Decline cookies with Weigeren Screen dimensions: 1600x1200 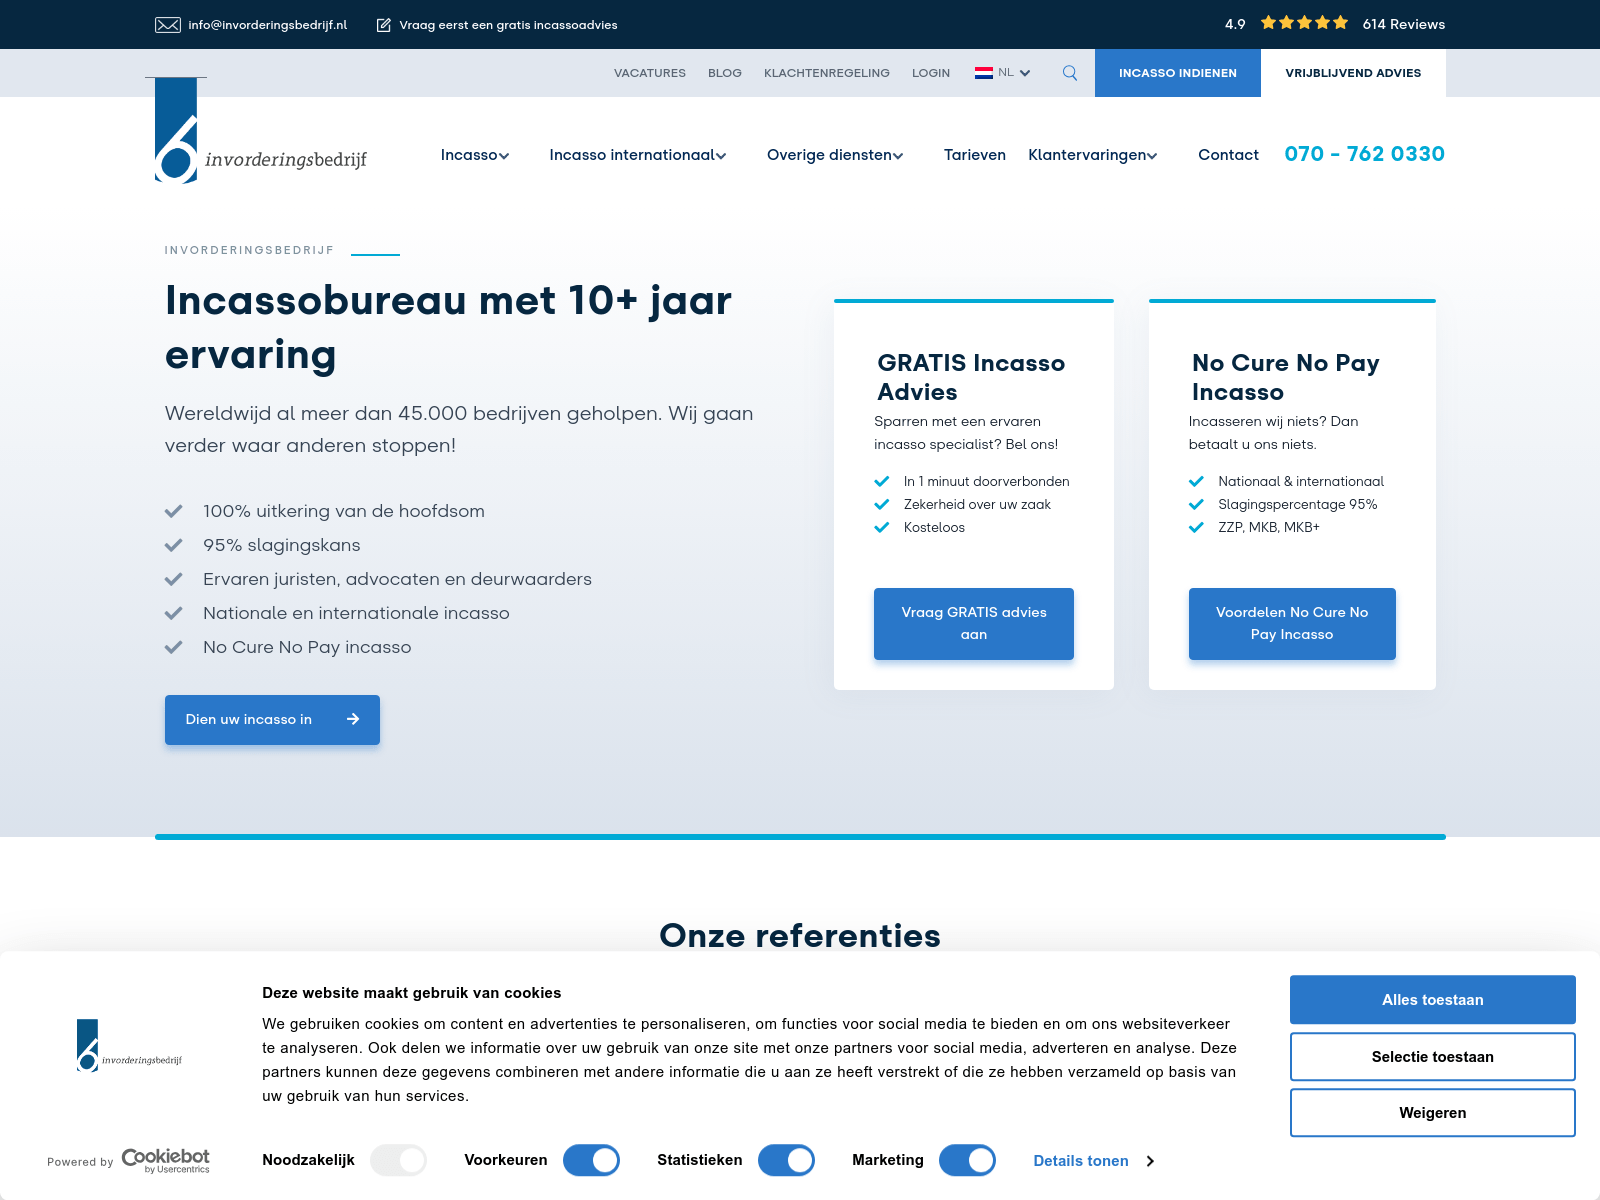[1433, 1113]
